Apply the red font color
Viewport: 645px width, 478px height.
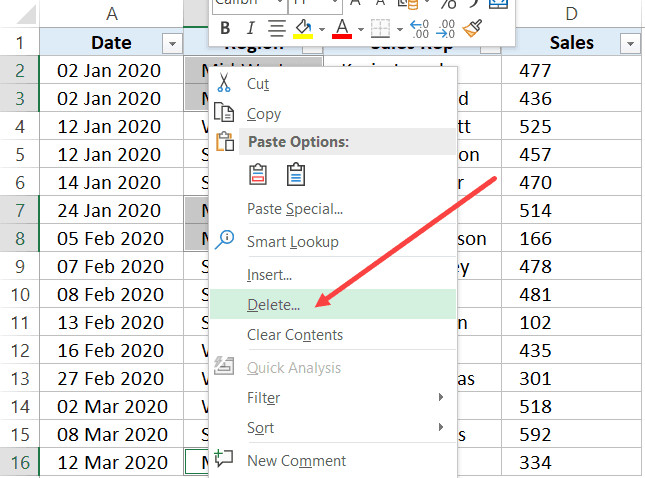(342, 28)
